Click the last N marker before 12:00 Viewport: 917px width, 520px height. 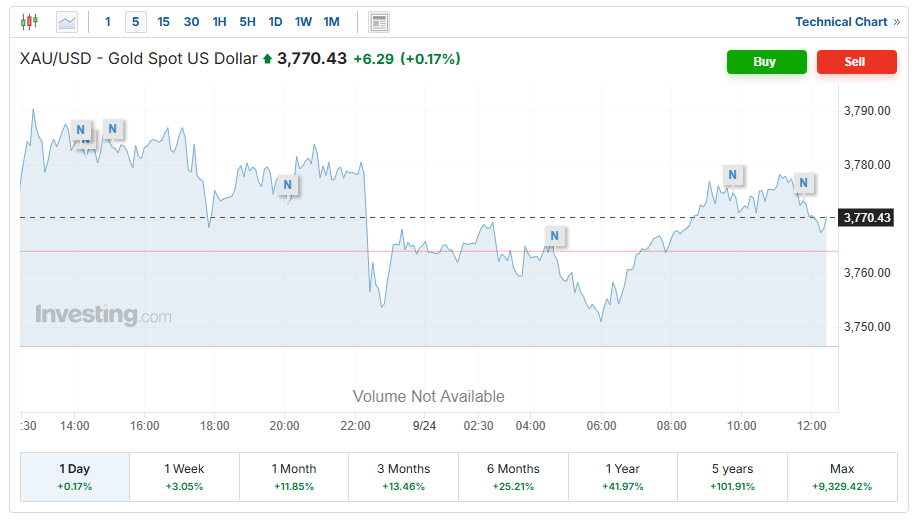803,183
